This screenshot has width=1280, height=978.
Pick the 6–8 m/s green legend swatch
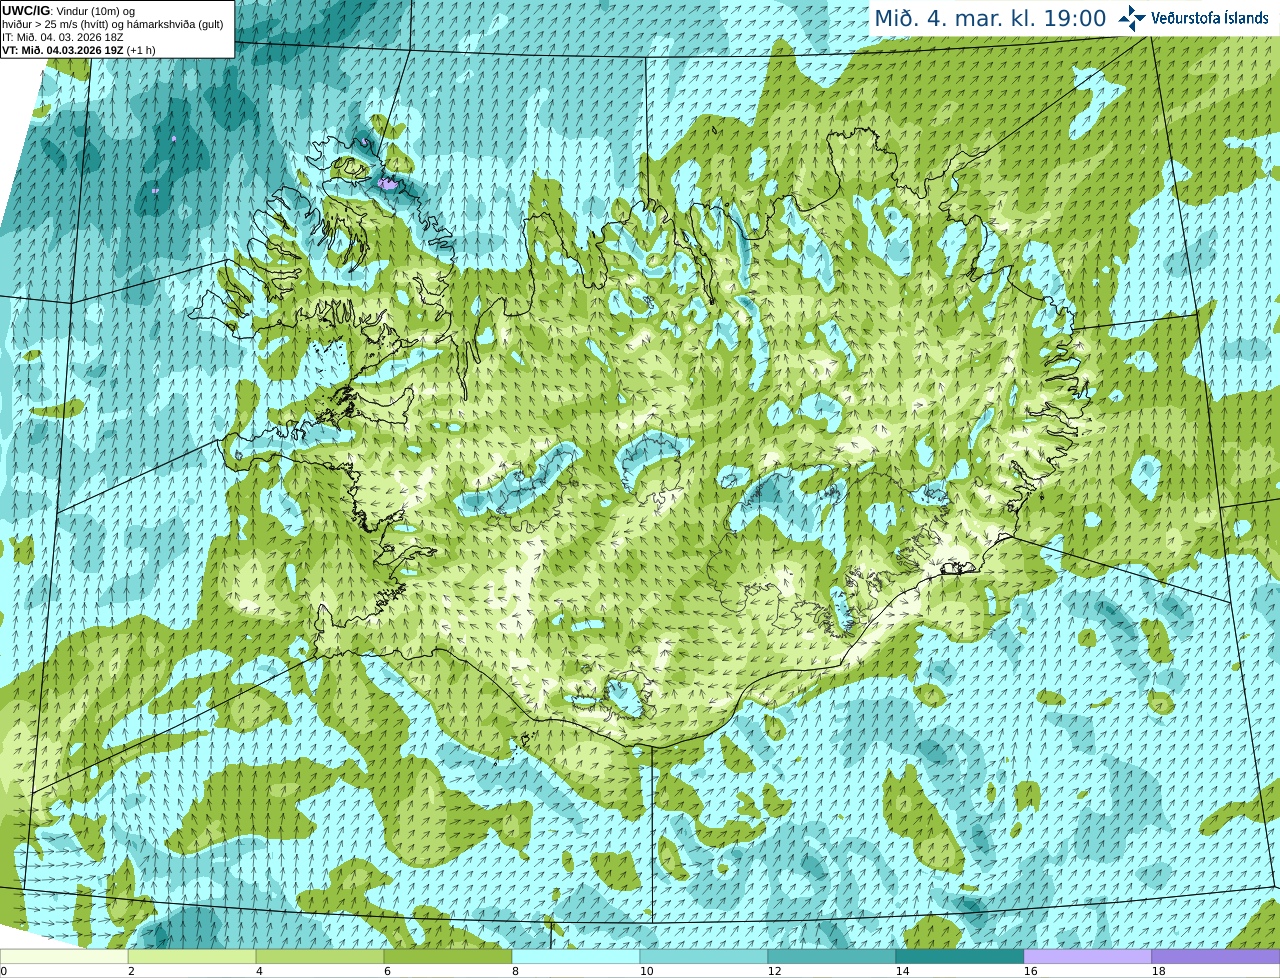click(x=448, y=956)
